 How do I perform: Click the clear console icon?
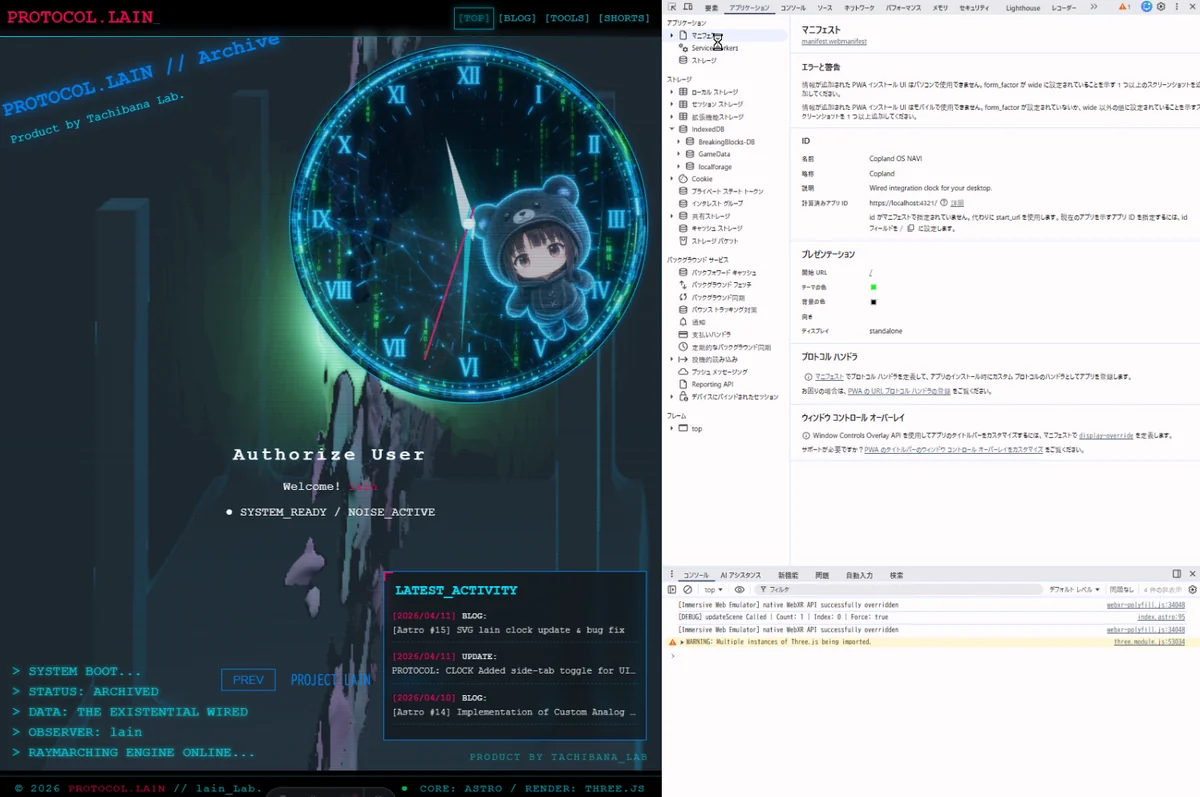(687, 590)
